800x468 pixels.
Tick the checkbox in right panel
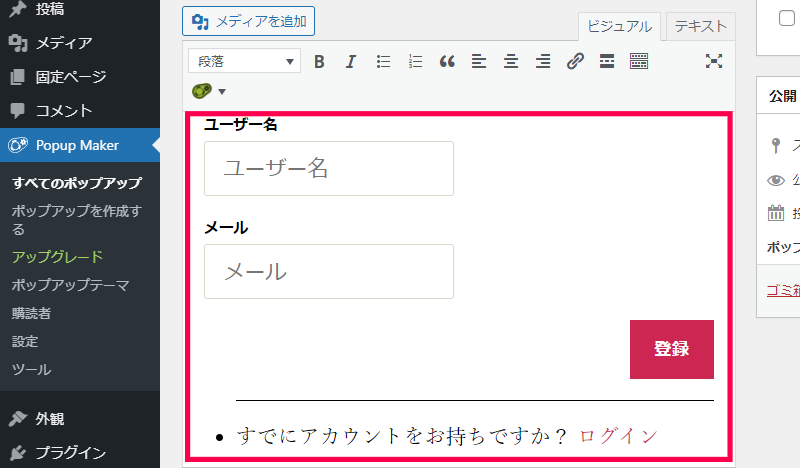click(786, 18)
